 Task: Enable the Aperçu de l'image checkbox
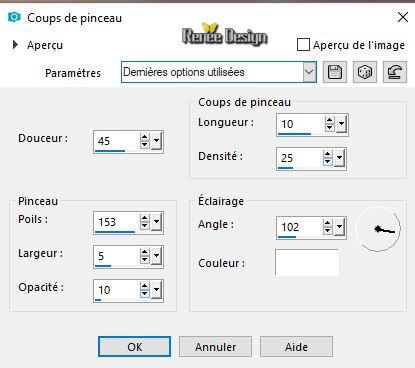point(303,45)
